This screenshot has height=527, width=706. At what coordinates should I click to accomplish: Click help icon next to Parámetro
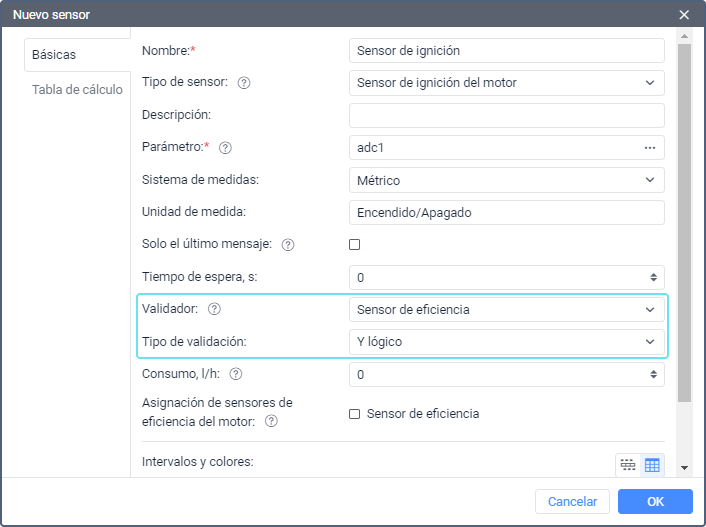click(x=225, y=148)
